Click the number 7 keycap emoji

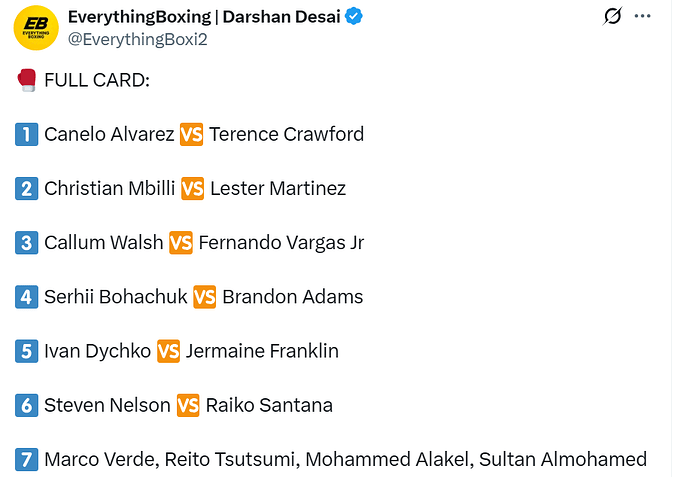point(27,460)
